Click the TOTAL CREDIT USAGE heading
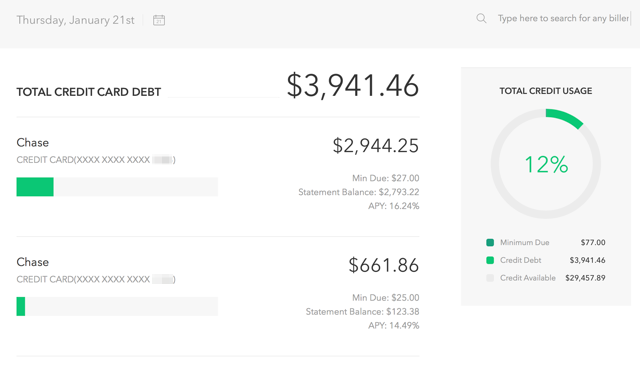 (546, 91)
